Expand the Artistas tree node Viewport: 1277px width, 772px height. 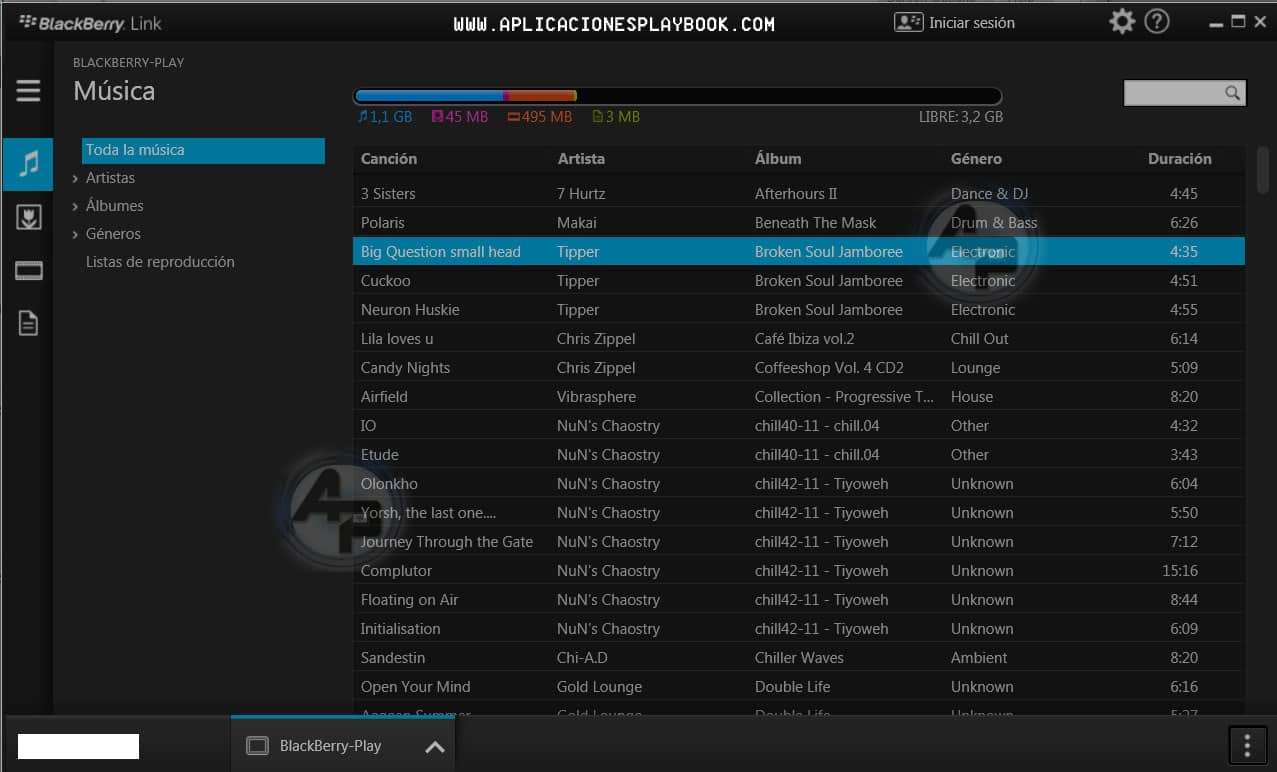(x=75, y=178)
